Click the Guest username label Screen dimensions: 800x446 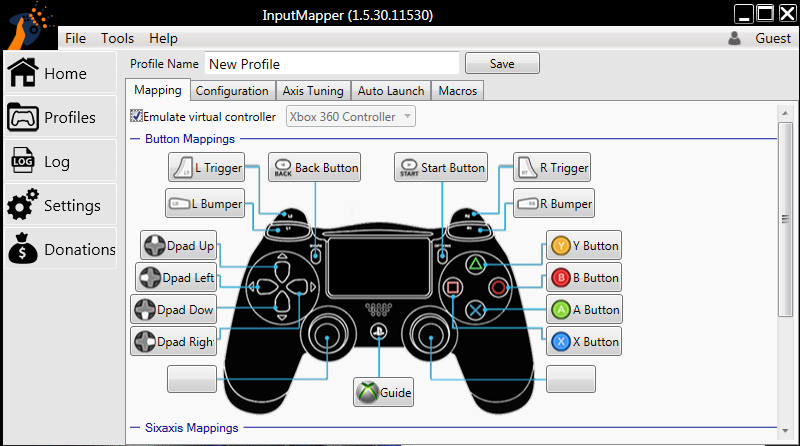click(x=772, y=38)
